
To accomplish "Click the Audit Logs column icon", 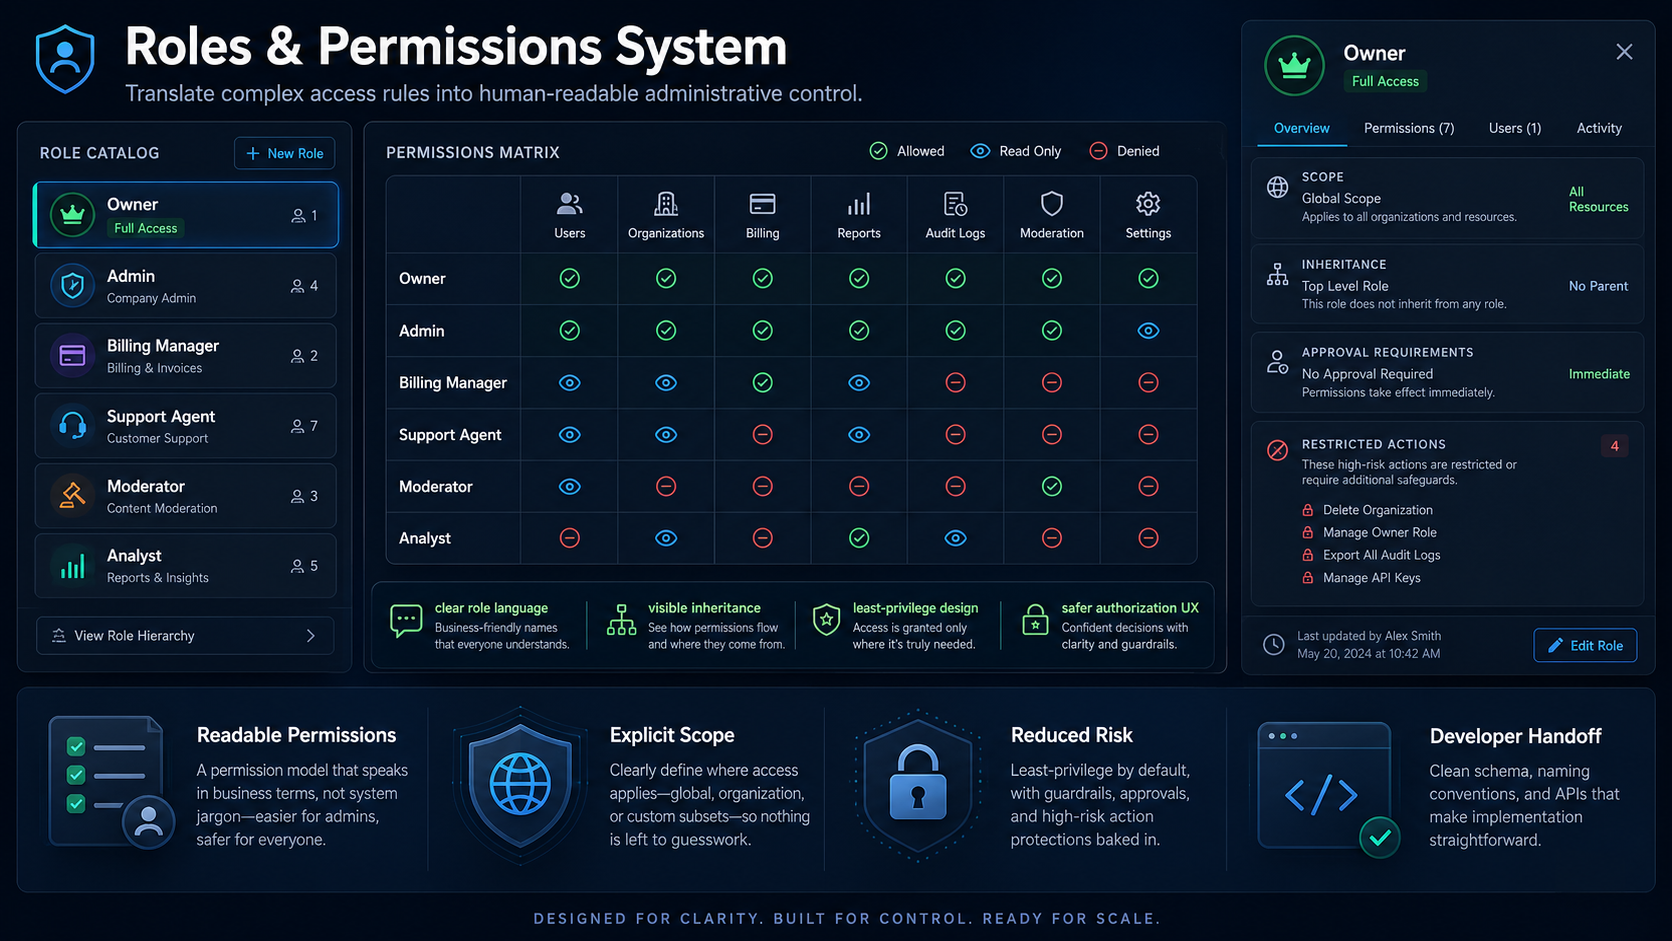I will (955, 204).
